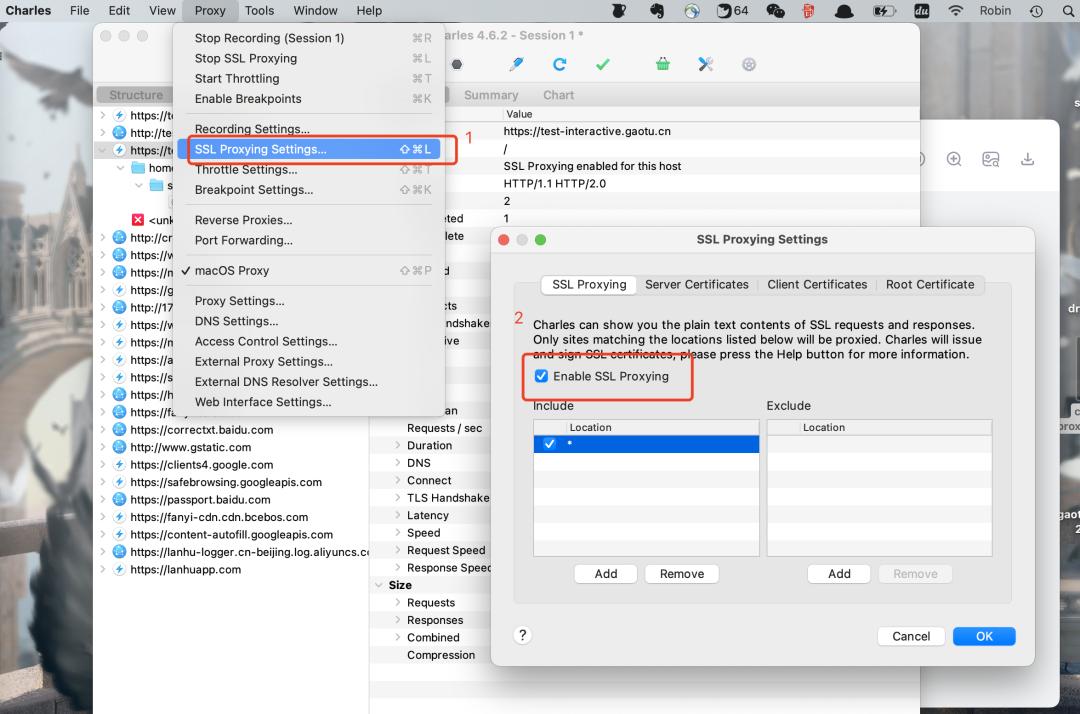Image resolution: width=1080 pixels, height=714 pixels.
Task: Switch to the Root Certificate tab
Action: (929, 284)
